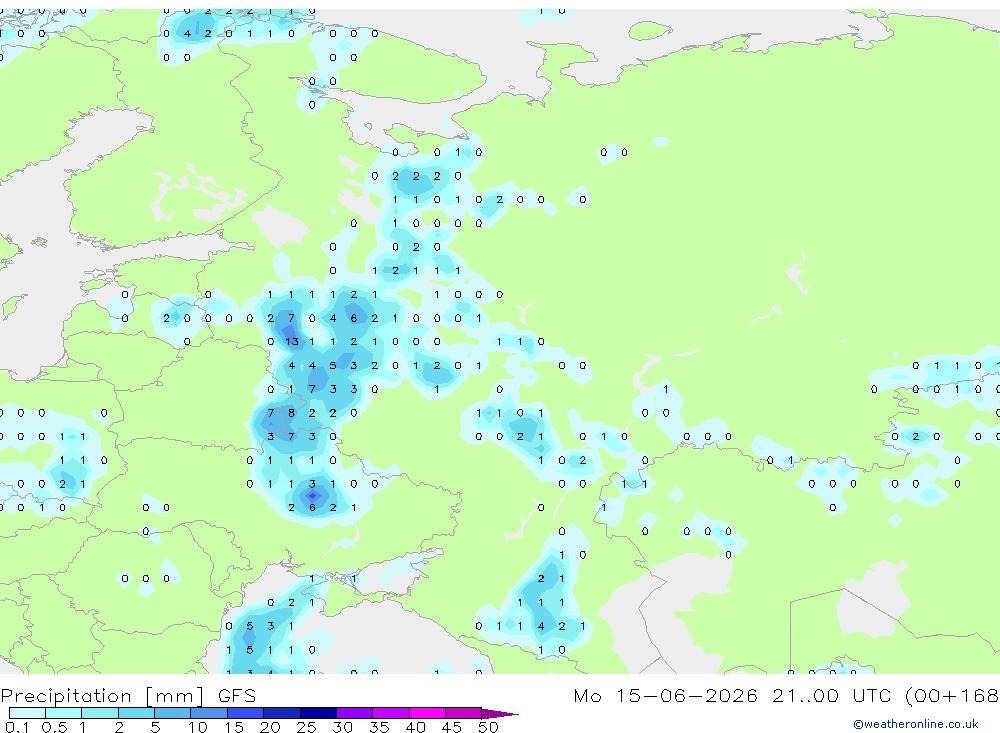The width and height of the screenshot is (1000, 733).
Task: Click the forecast date 'Mo 15-06-2026'
Action: (665, 695)
